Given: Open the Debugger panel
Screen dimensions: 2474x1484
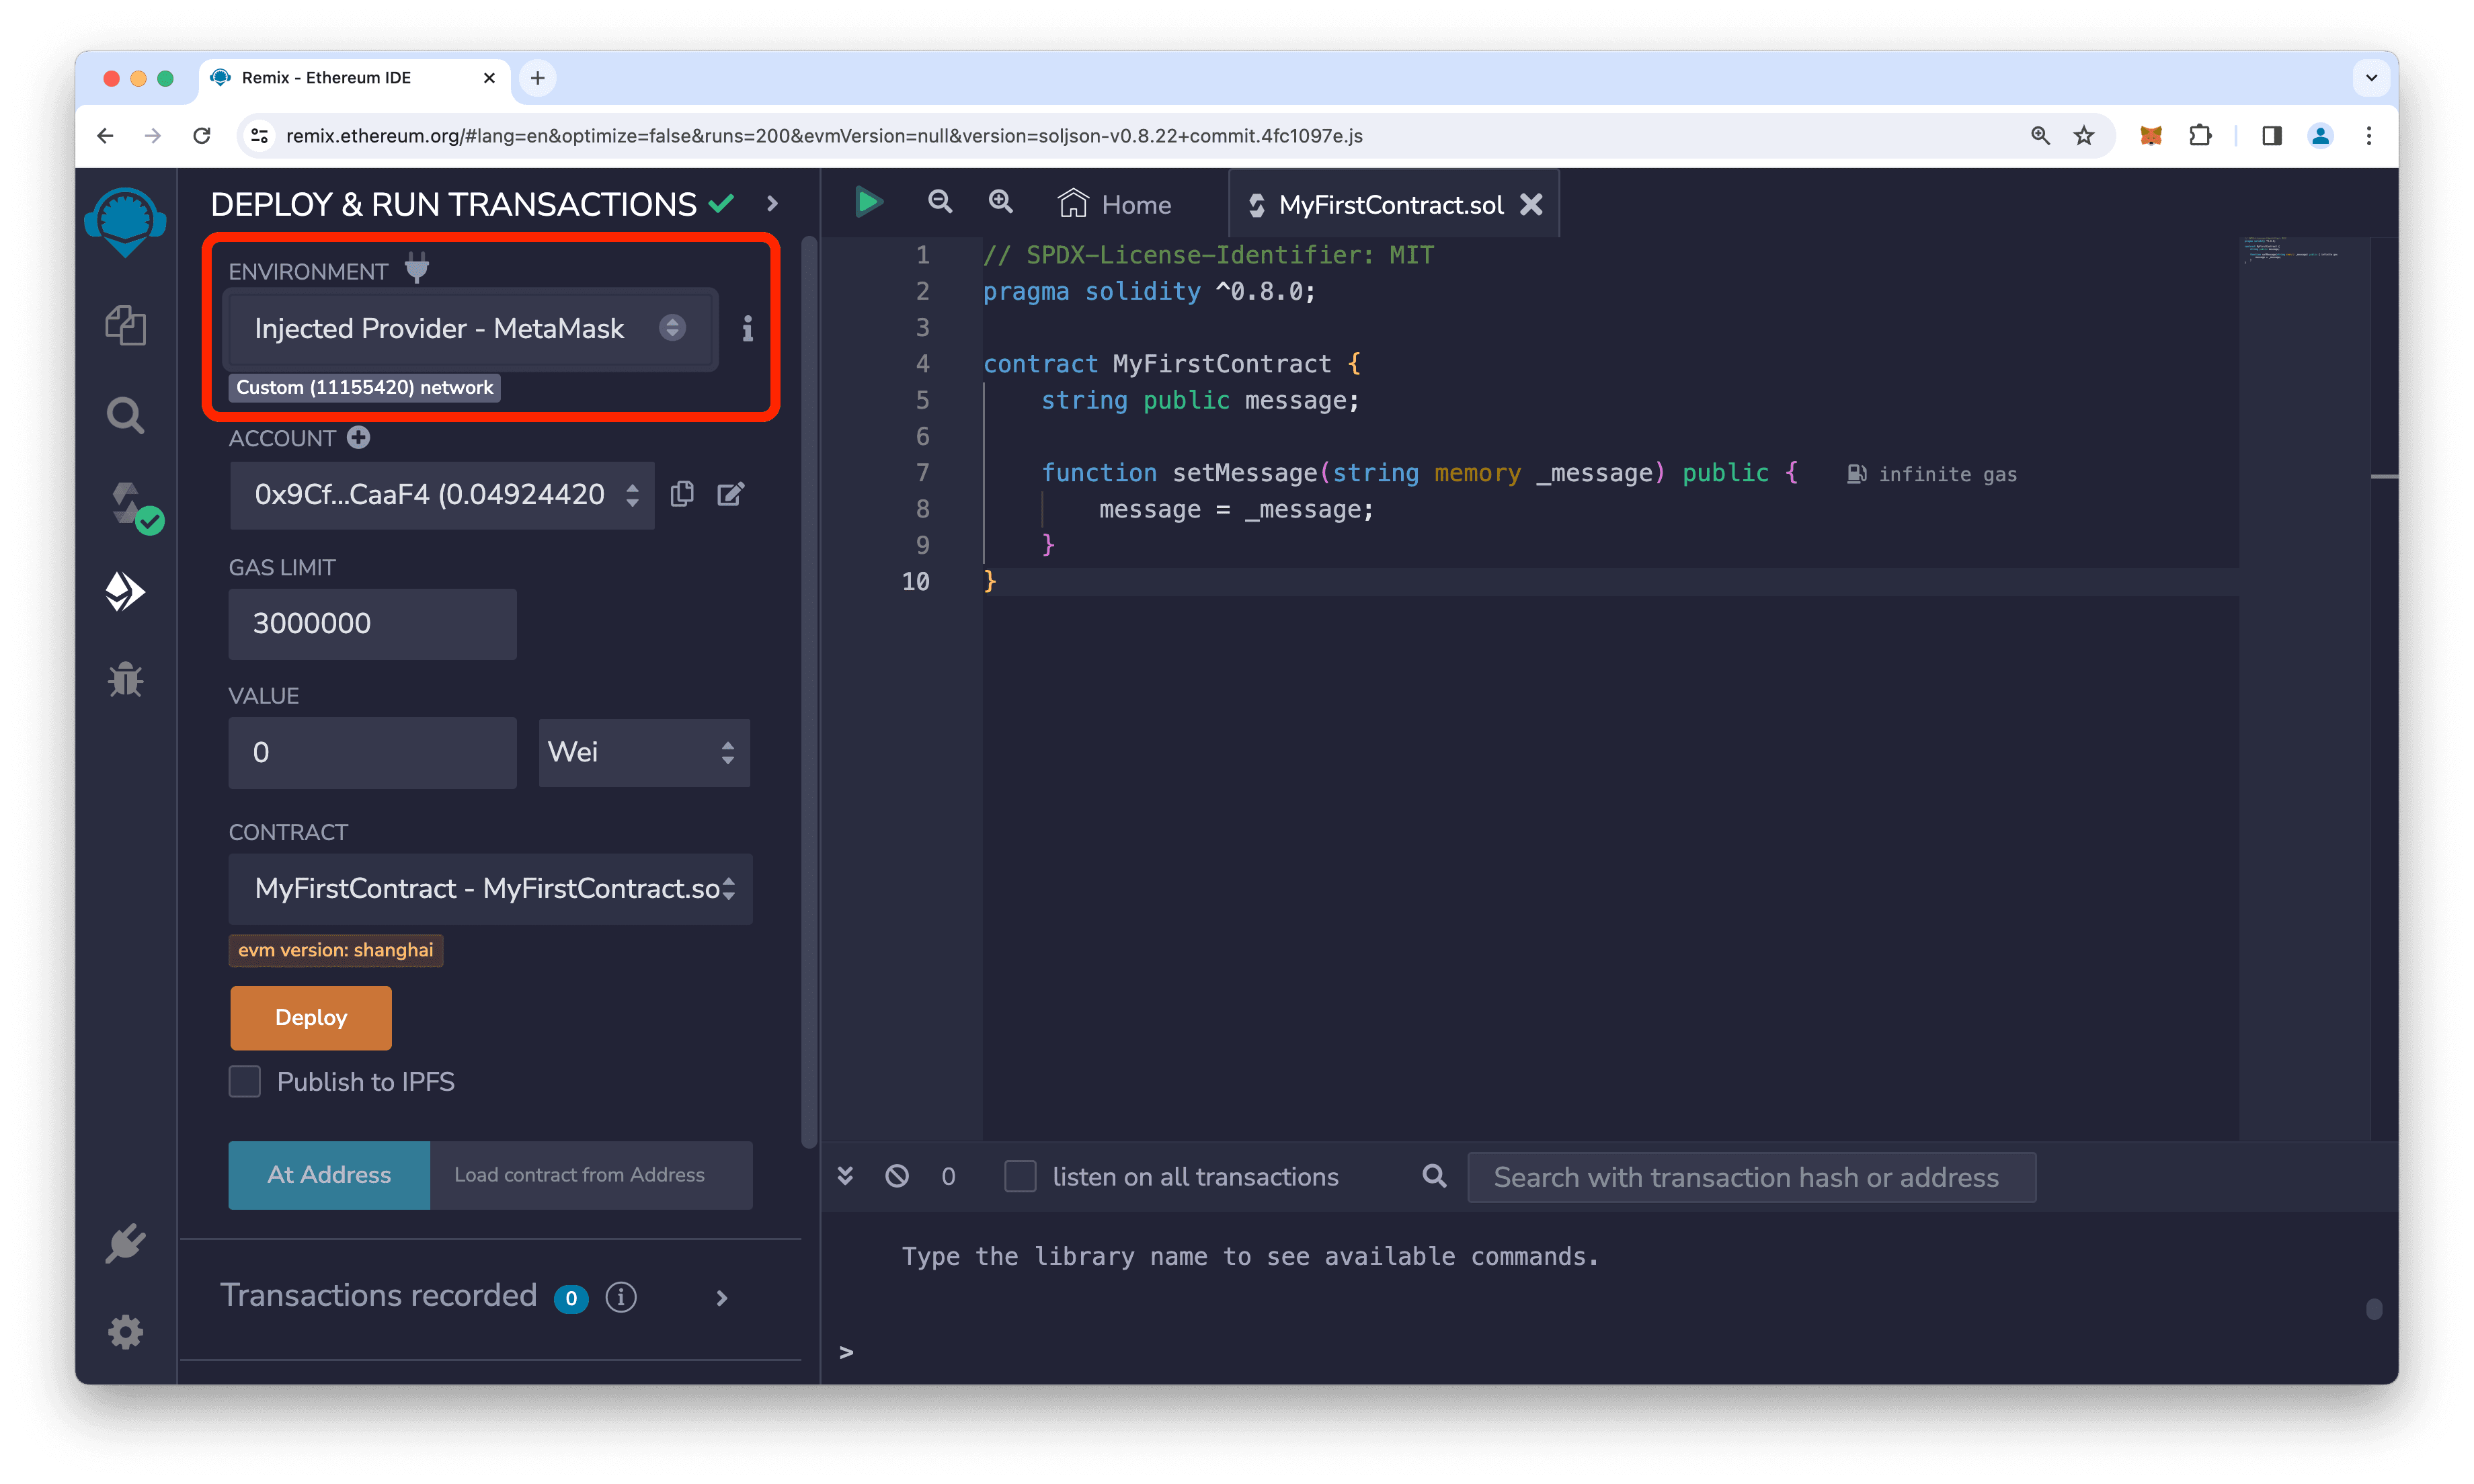Looking at the screenshot, I should point(125,680).
